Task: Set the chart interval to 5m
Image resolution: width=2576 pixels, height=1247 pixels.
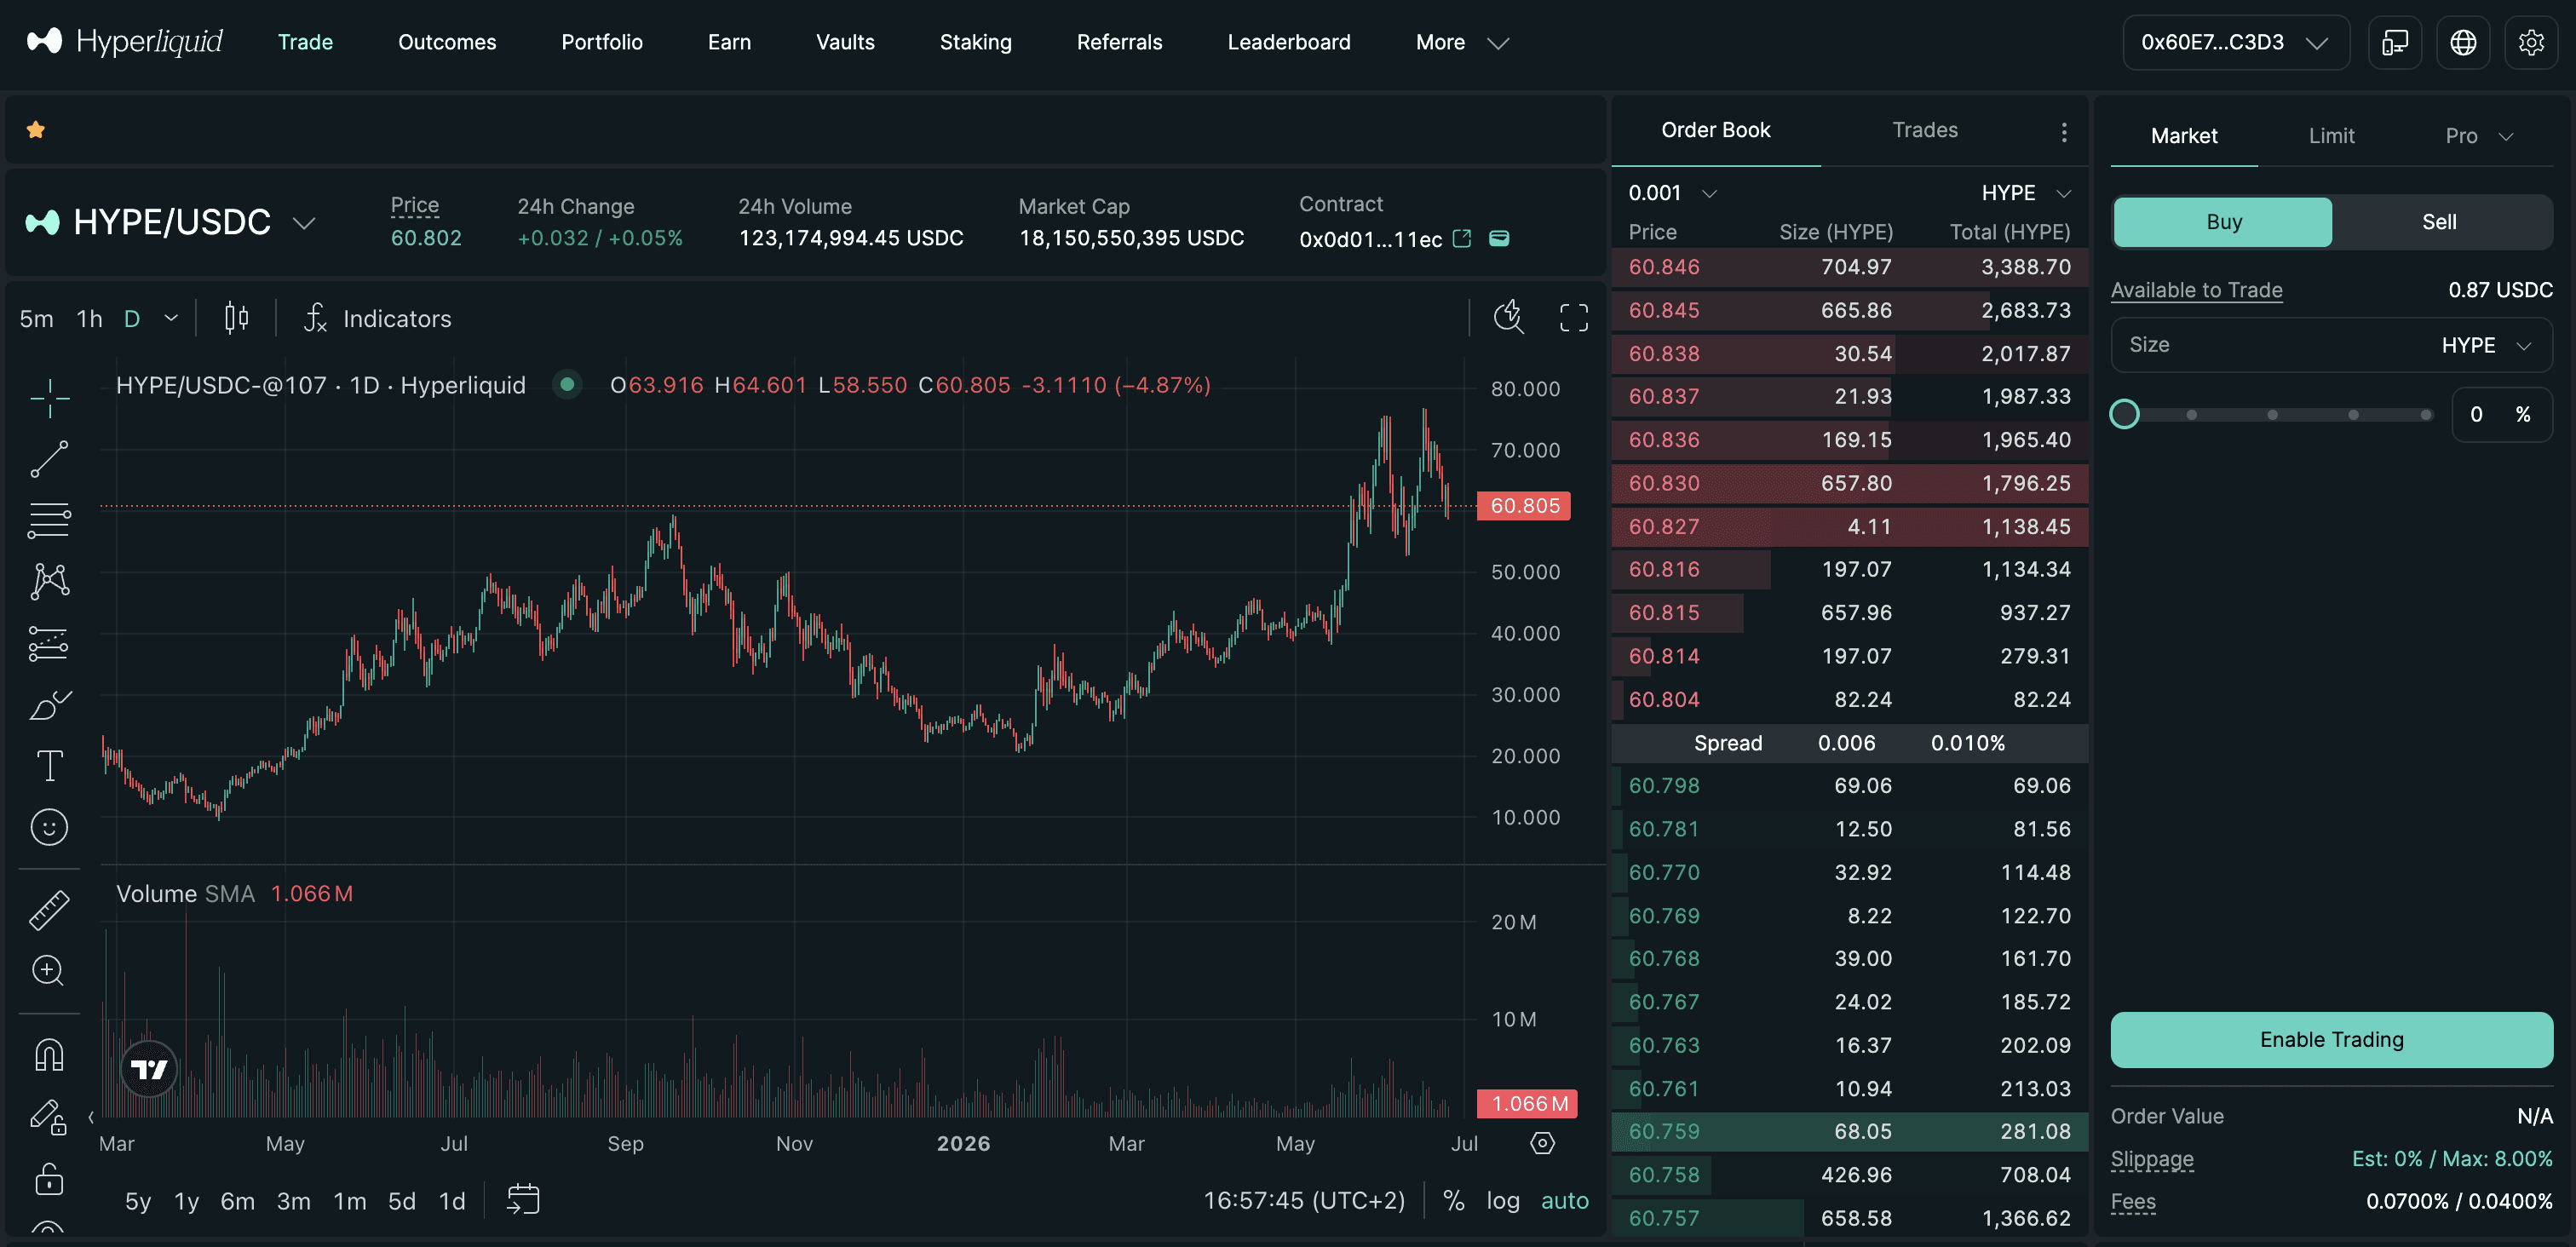Action: coord(36,318)
